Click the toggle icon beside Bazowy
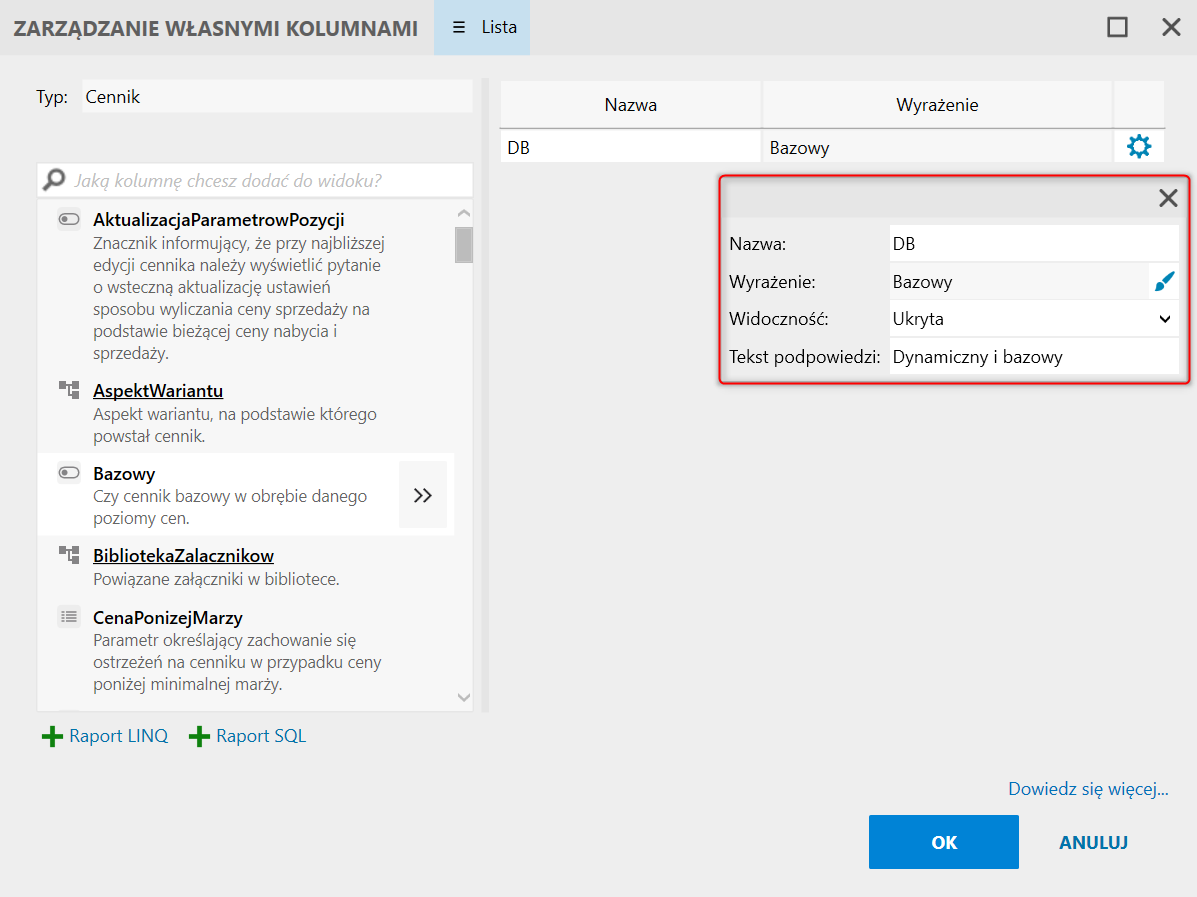The width and height of the screenshot is (1197, 897). click(x=69, y=473)
